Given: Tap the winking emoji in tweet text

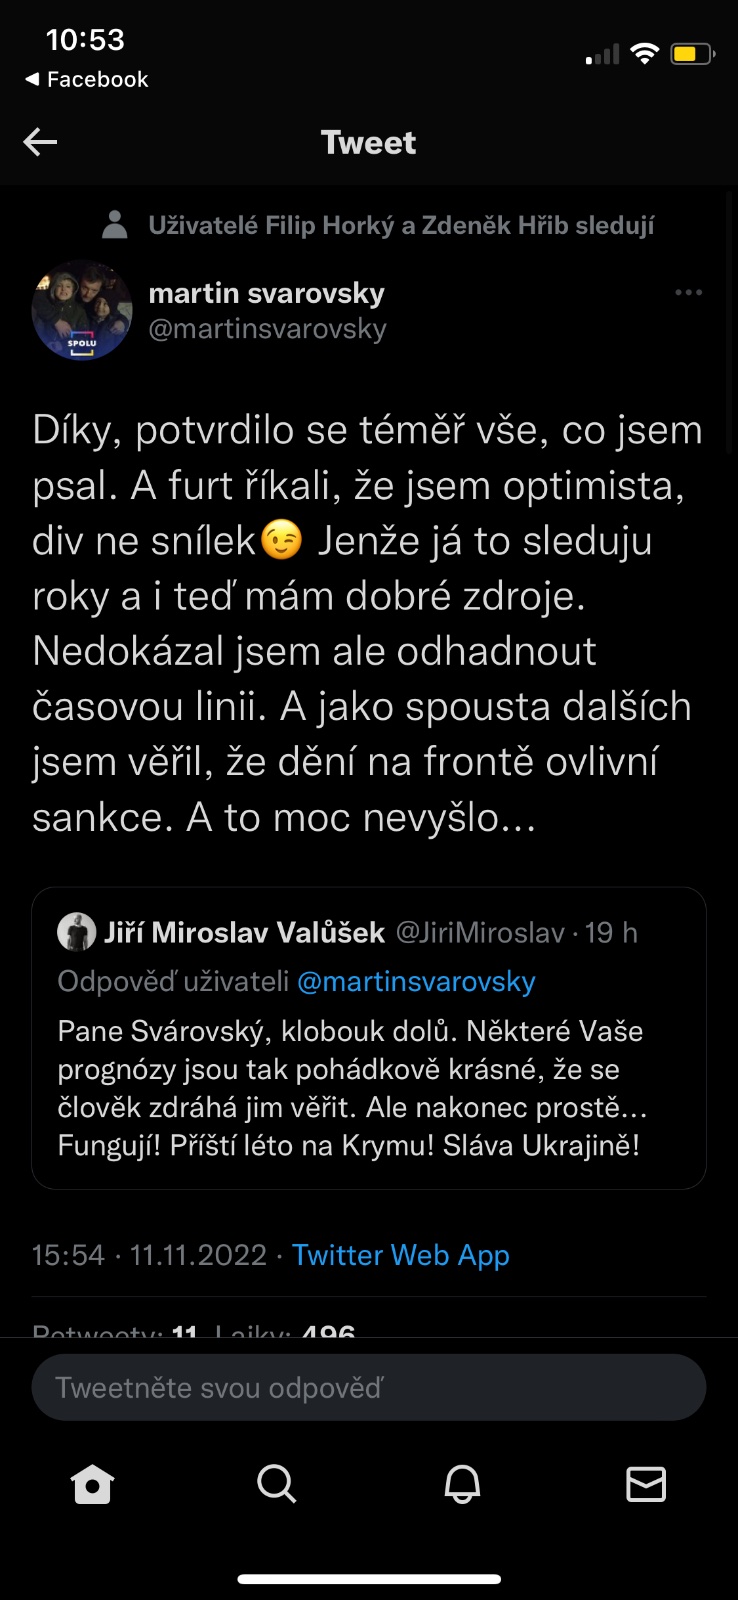Looking at the screenshot, I should (x=281, y=541).
